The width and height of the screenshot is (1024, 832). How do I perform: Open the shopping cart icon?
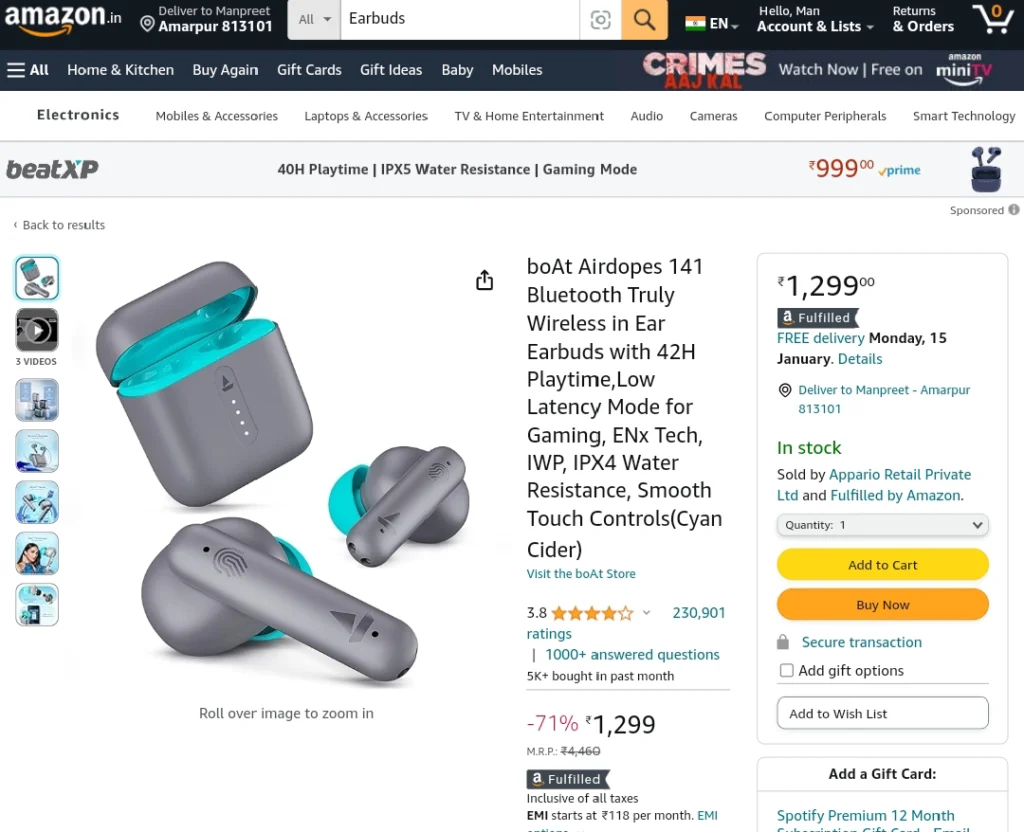click(992, 18)
